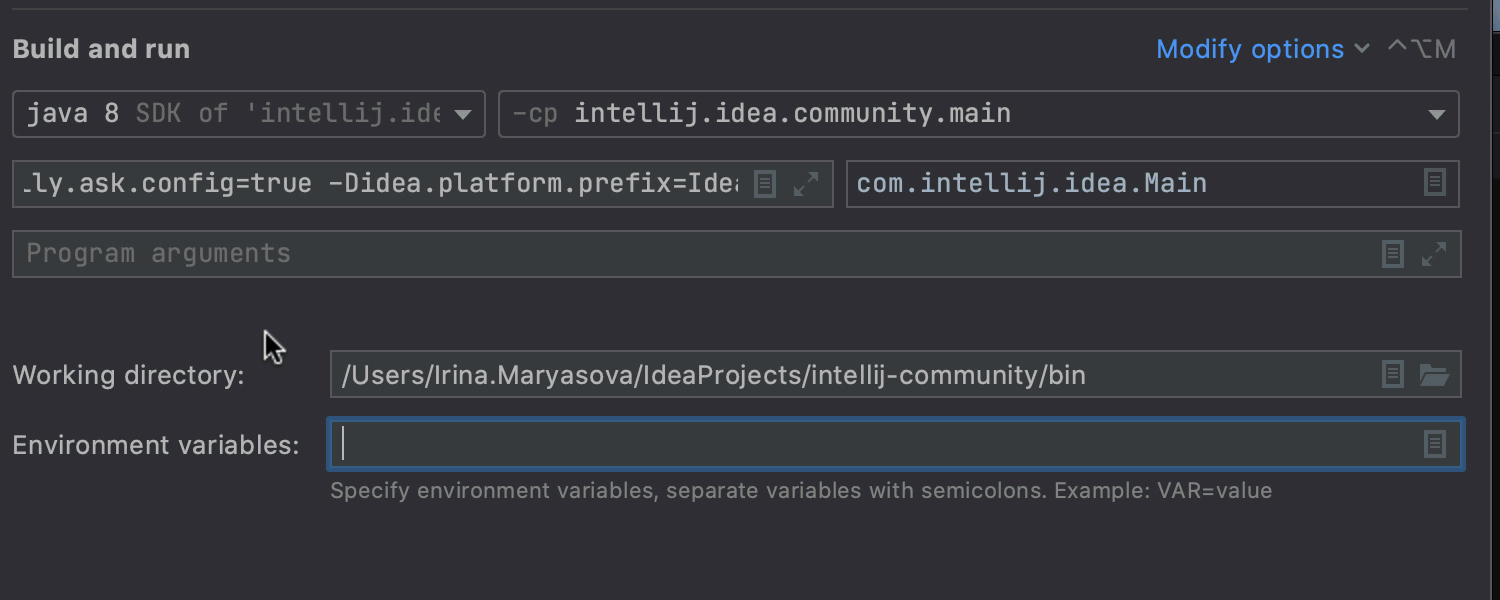
Task: Browse for main class icon
Action: coord(1435,183)
